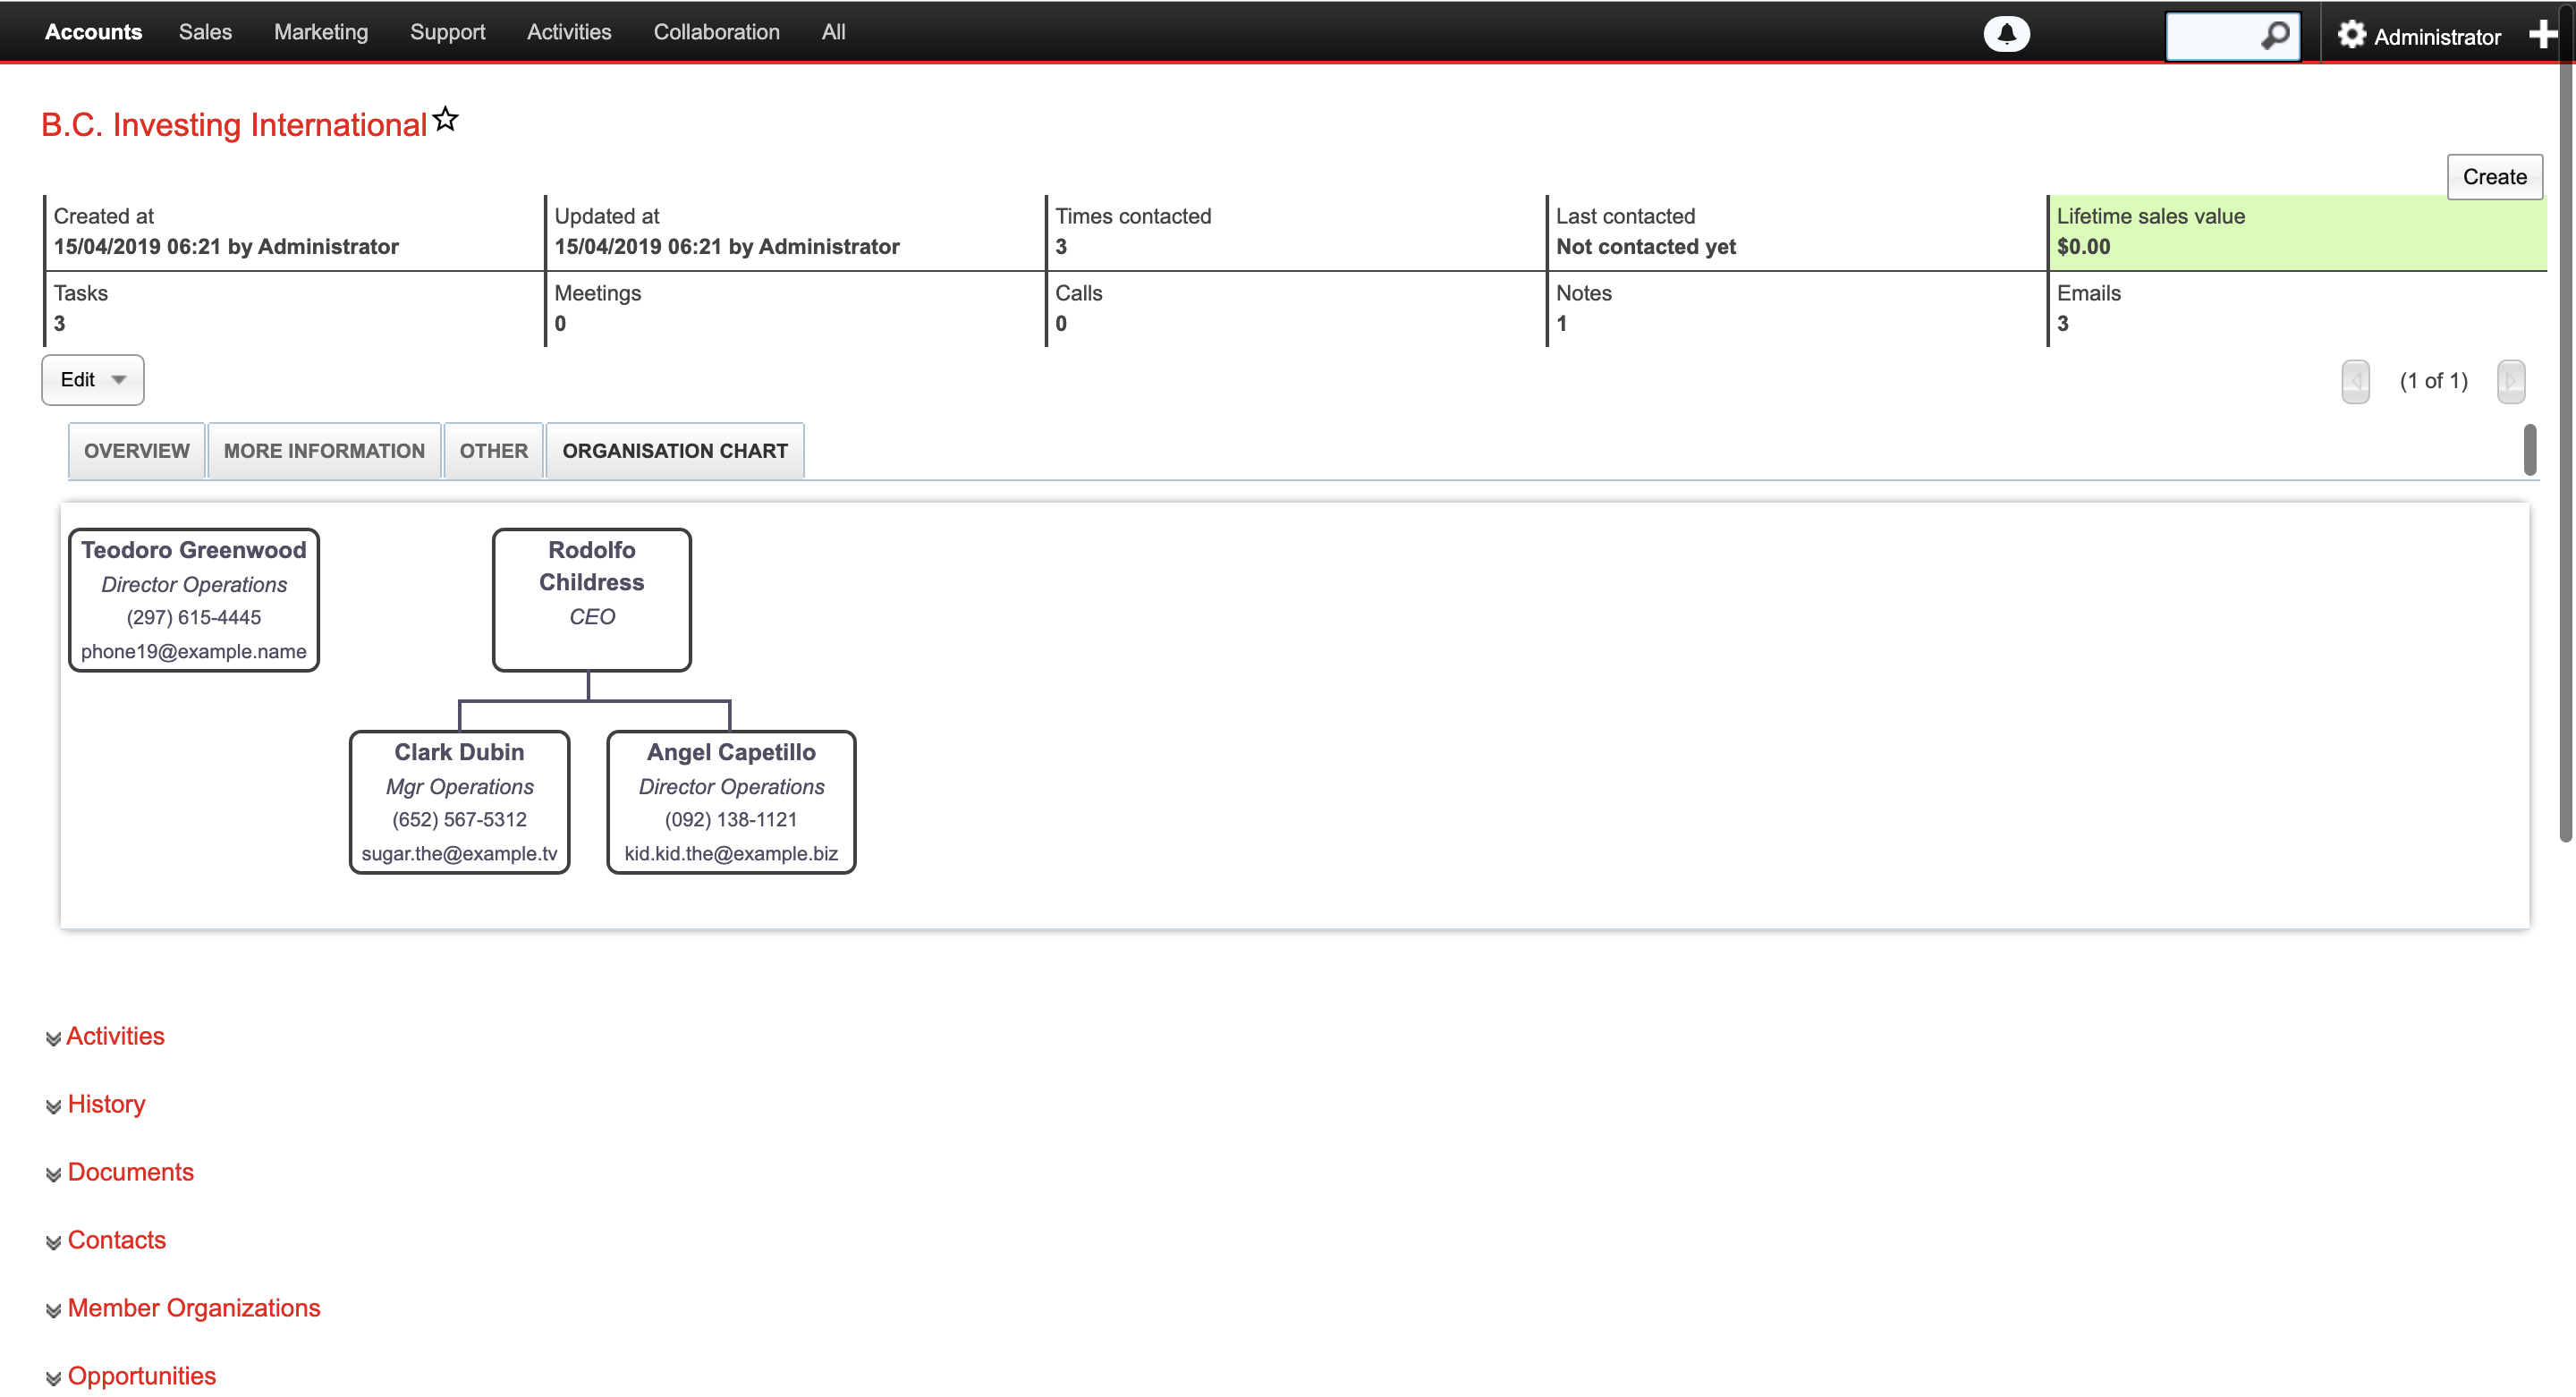2576x1397 pixels.
Task: Expand the Member Organizations section
Action: [192, 1308]
